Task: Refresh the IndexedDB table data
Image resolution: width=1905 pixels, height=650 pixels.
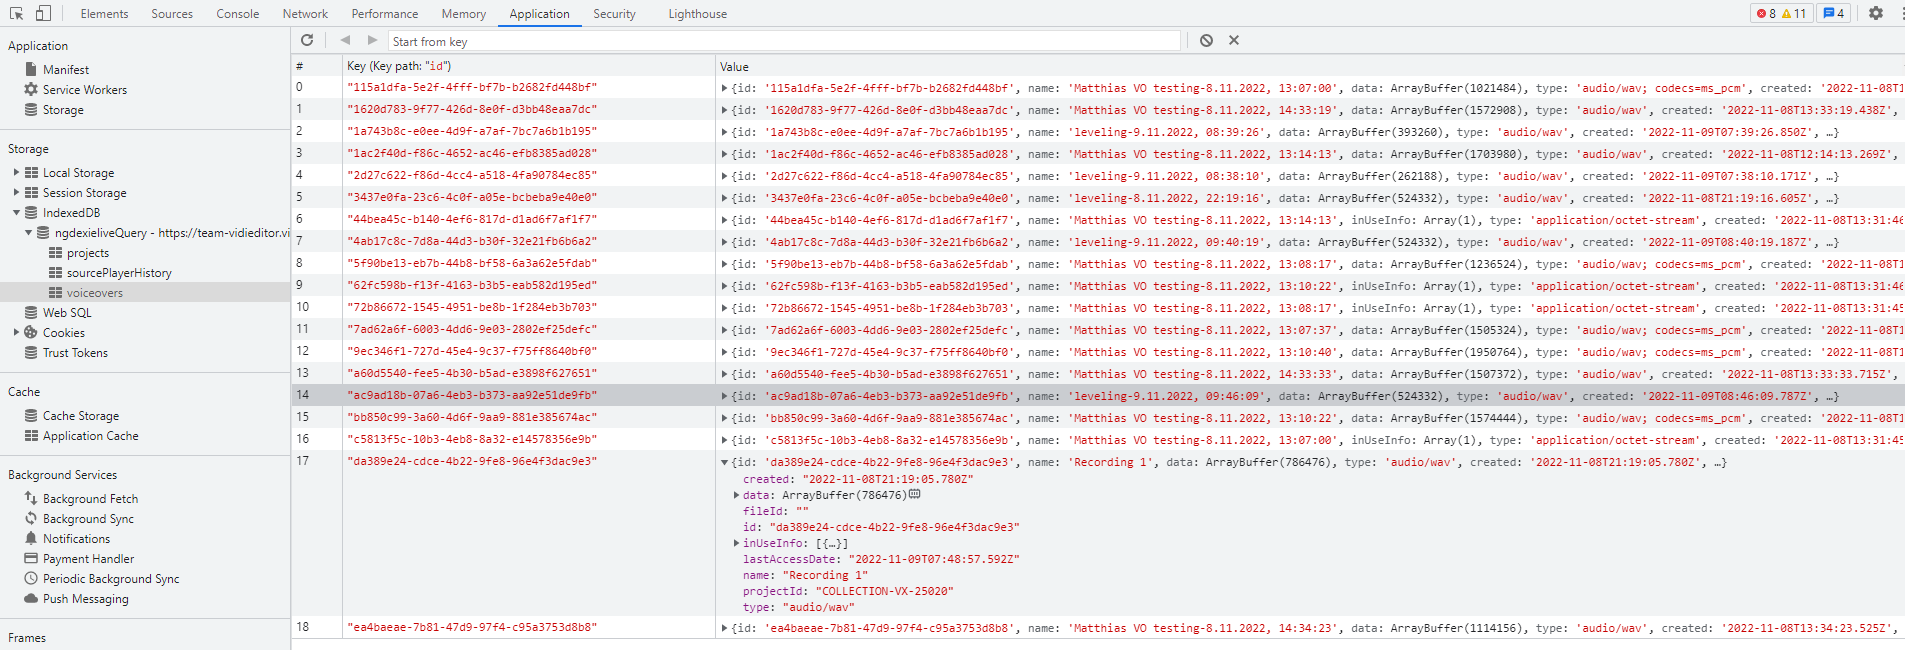Action: pos(307,40)
